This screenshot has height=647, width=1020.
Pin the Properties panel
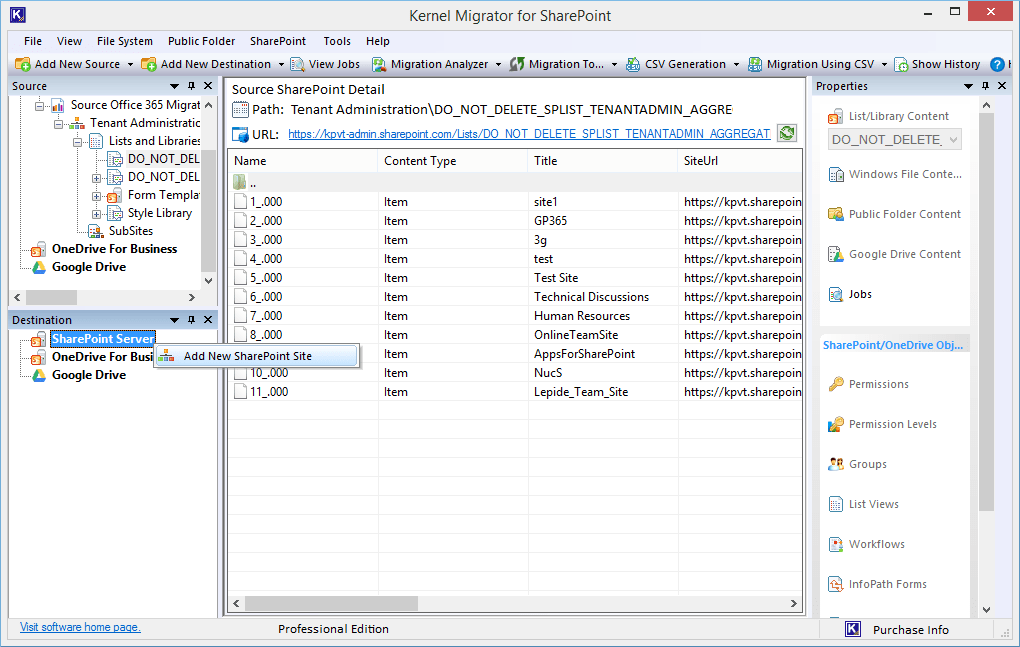[x=986, y=86]
